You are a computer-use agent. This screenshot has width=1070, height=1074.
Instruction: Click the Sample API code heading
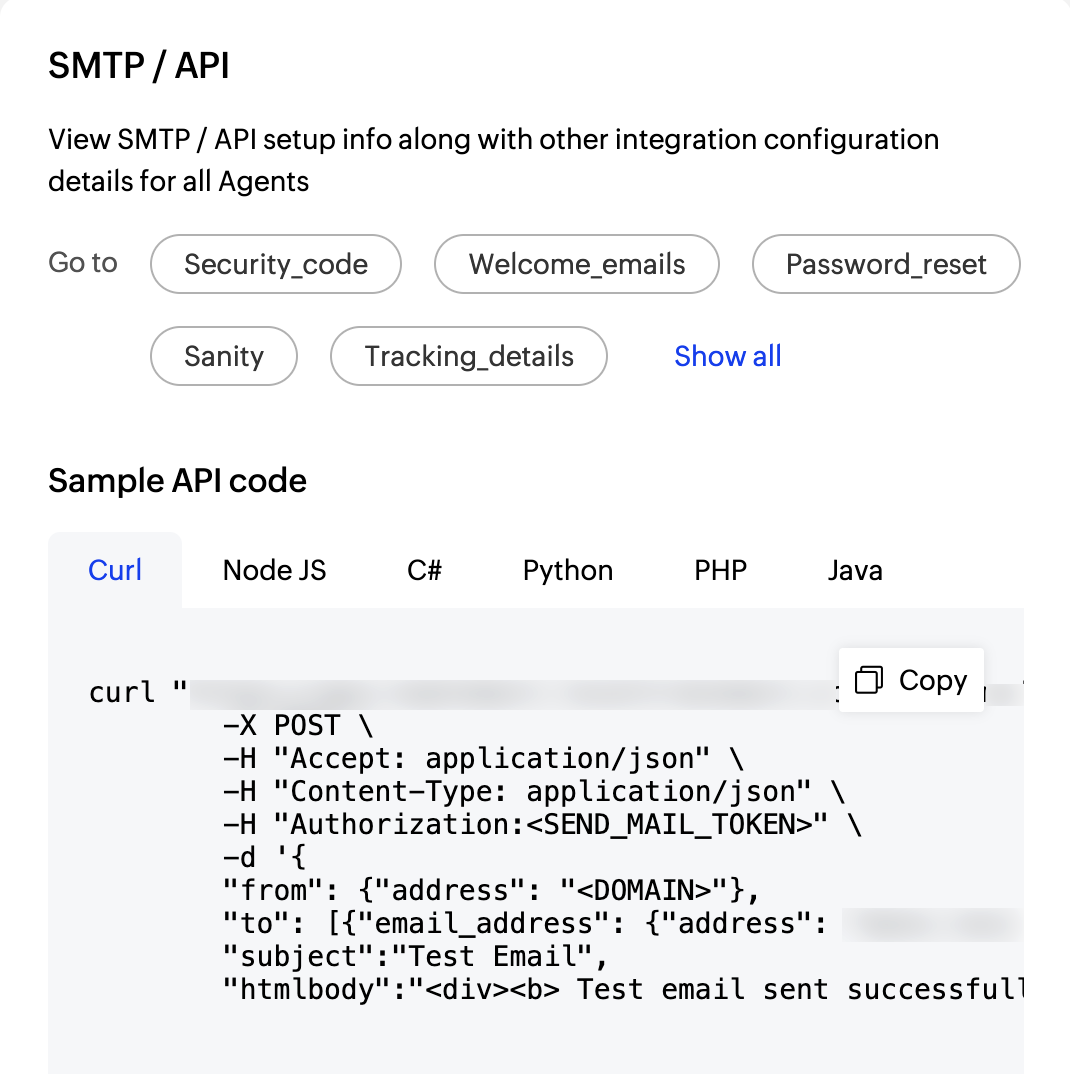[177, 481]
